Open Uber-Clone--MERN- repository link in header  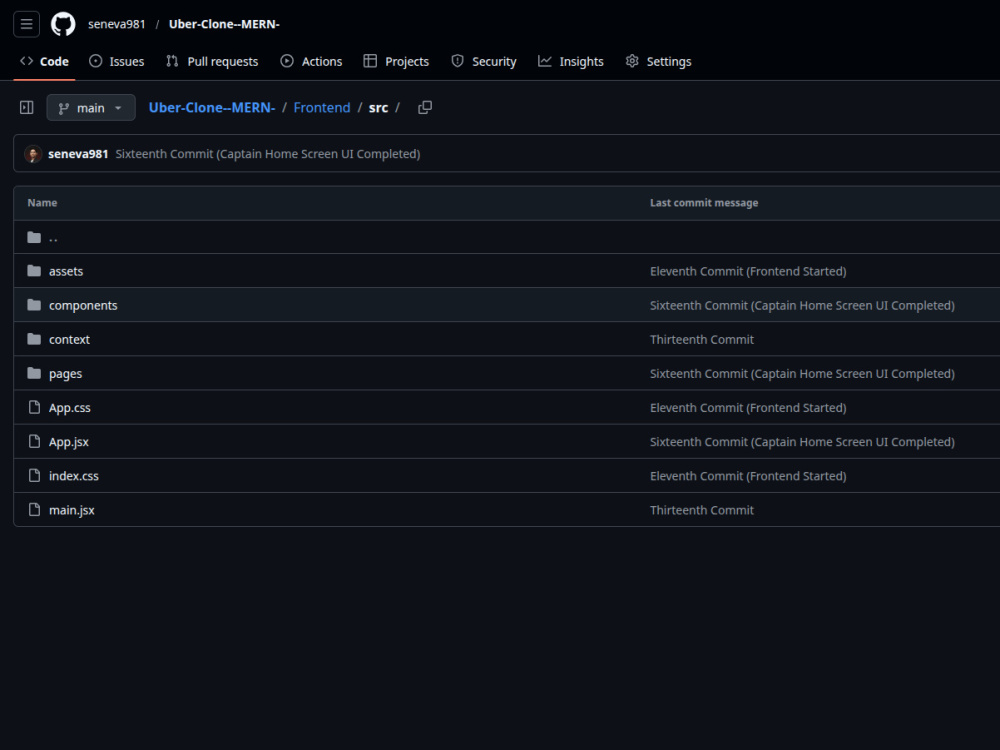tap(224, 24)
